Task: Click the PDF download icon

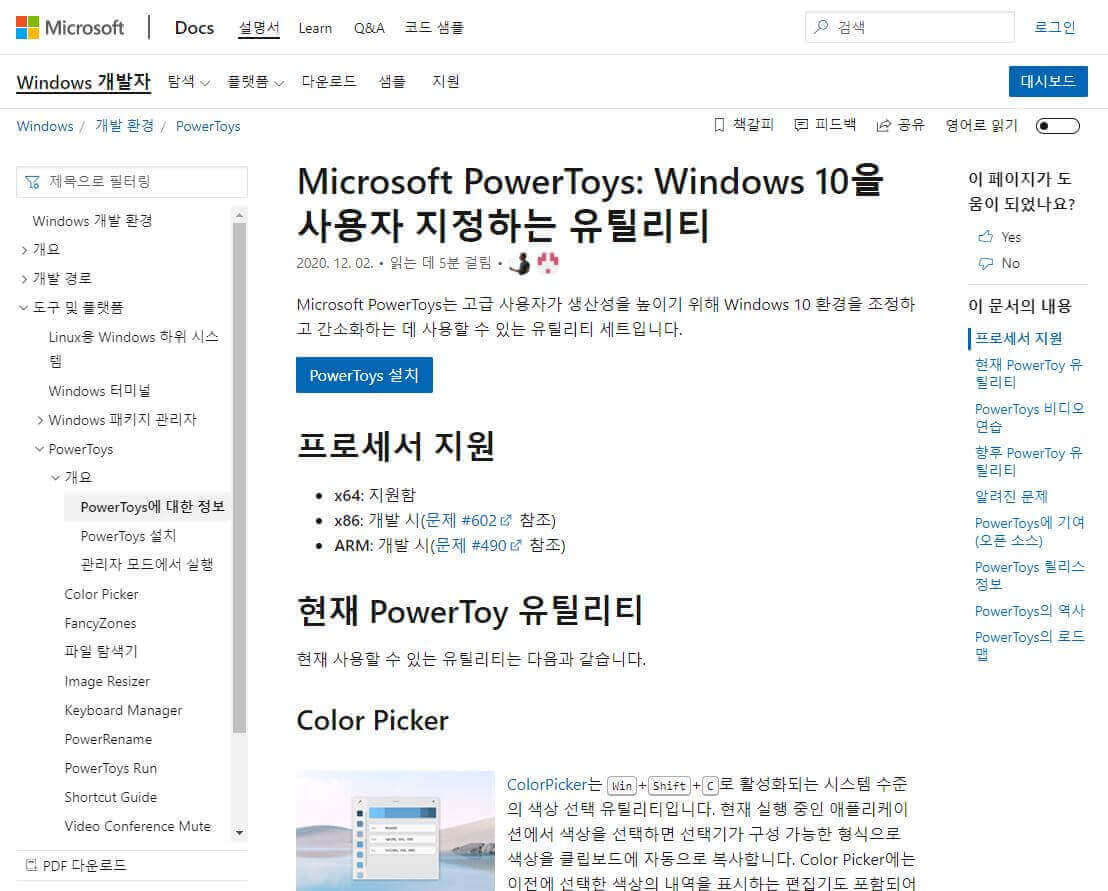Action: (31, 865)
